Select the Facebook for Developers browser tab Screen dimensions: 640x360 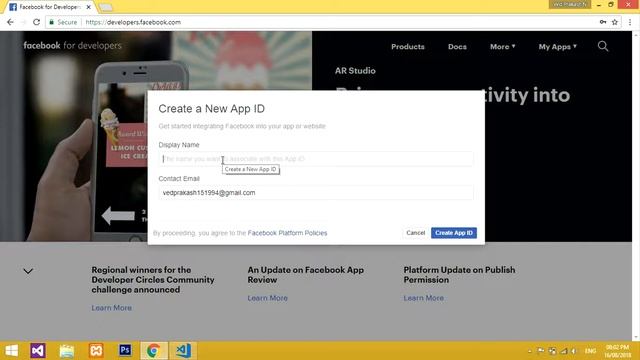coord(49,7)
